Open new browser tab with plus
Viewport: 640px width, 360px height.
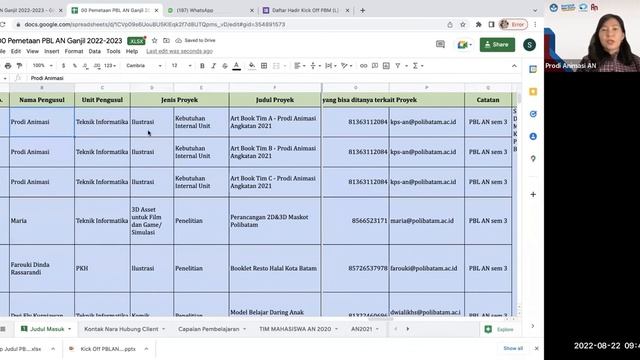click(x=362, y=10)
